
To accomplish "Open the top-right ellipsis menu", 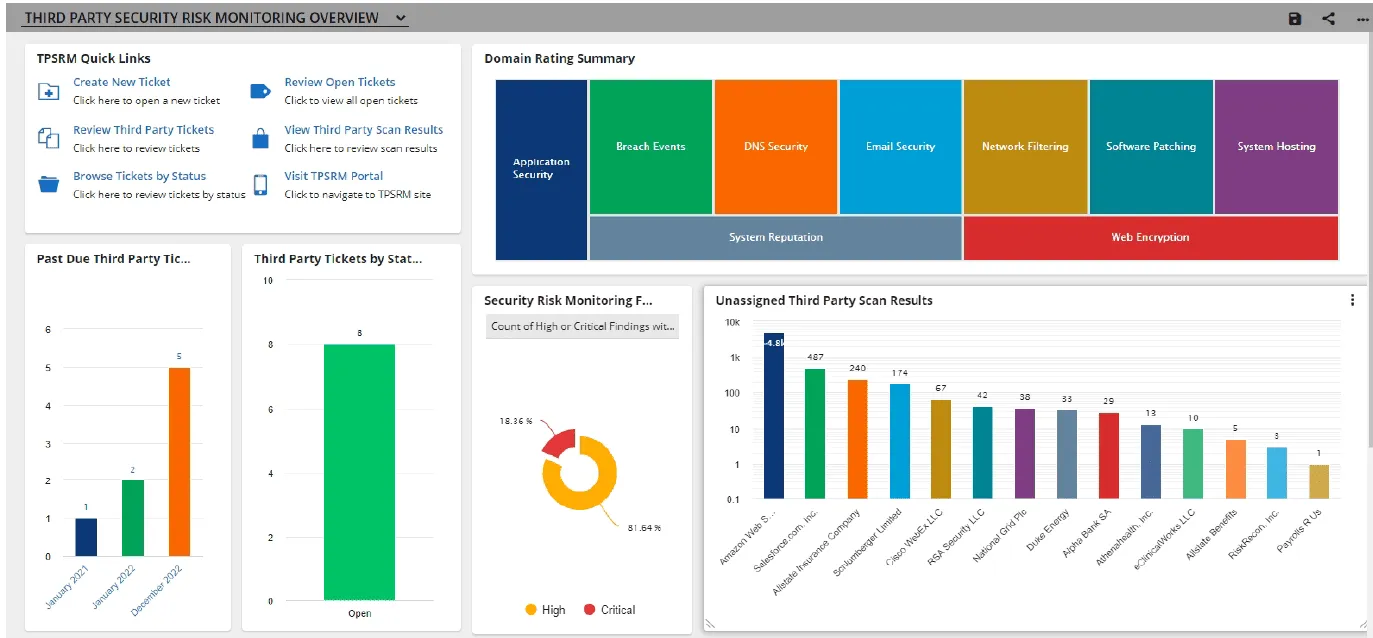I will coord(1362,19).
